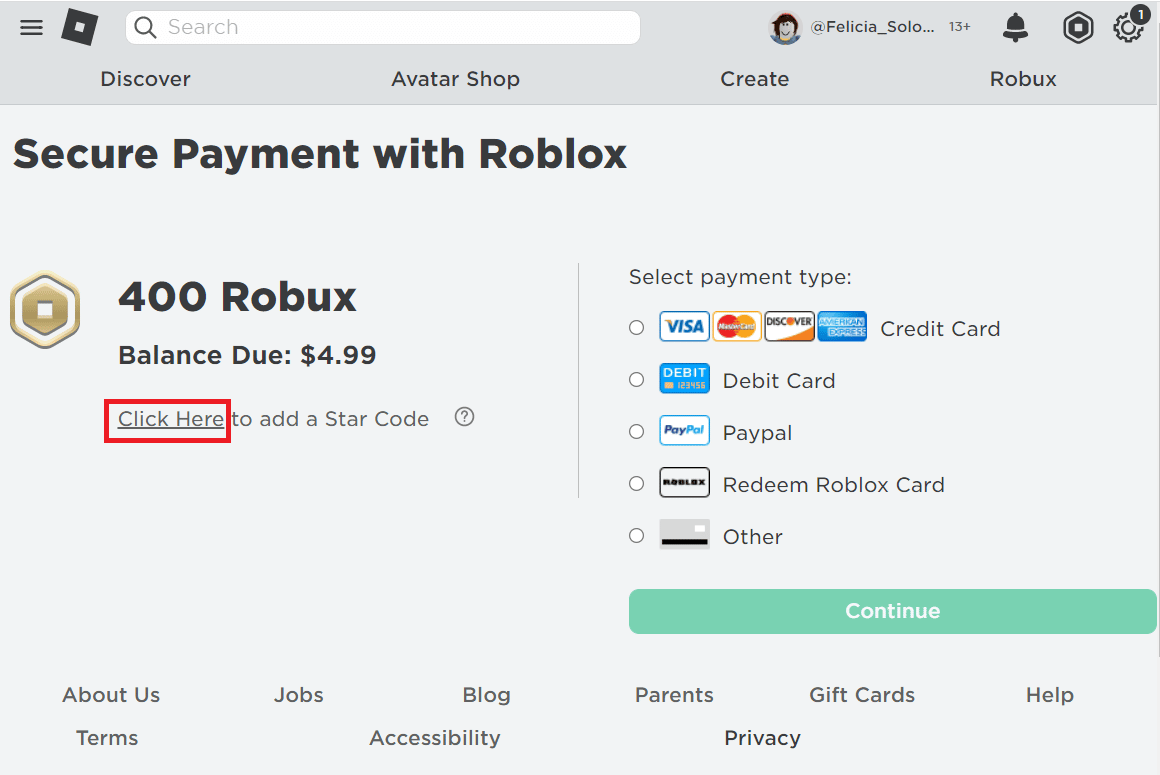Click the Roblox gift card icon
Image resolution: width=1160 pixels, height=775 pixels.
(684, 483)
